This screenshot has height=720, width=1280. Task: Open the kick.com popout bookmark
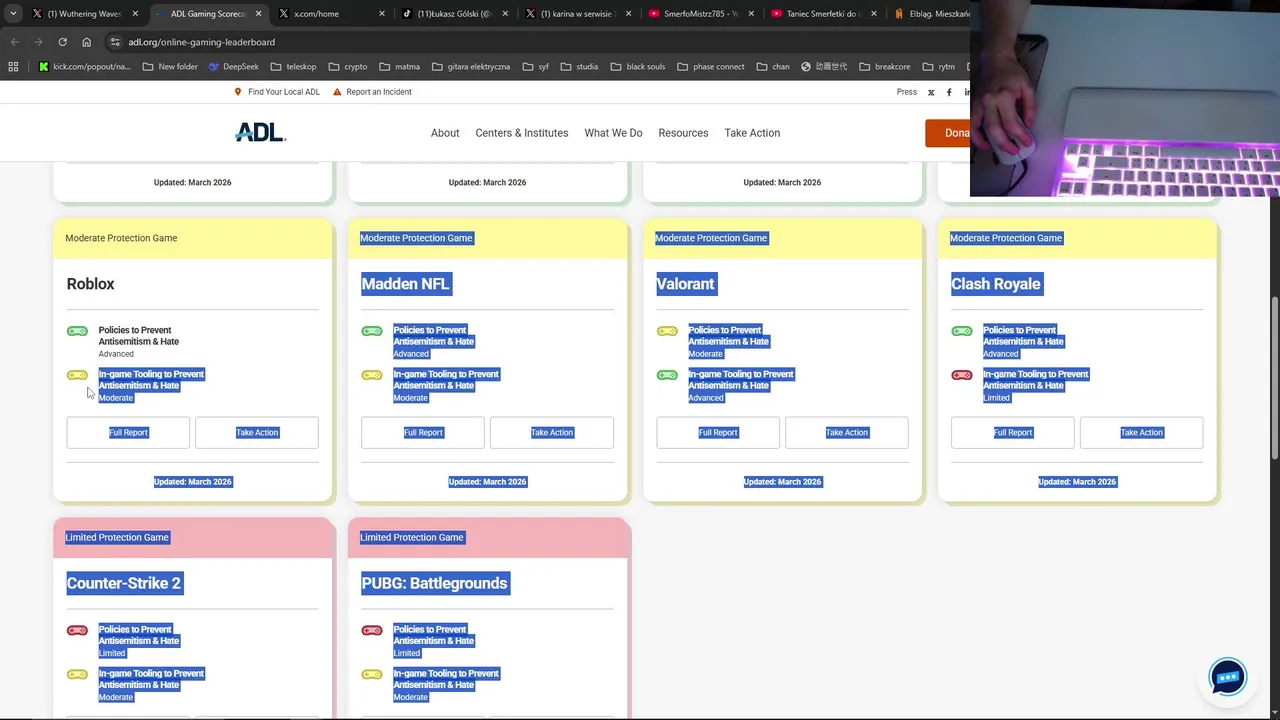coord(85,67)
